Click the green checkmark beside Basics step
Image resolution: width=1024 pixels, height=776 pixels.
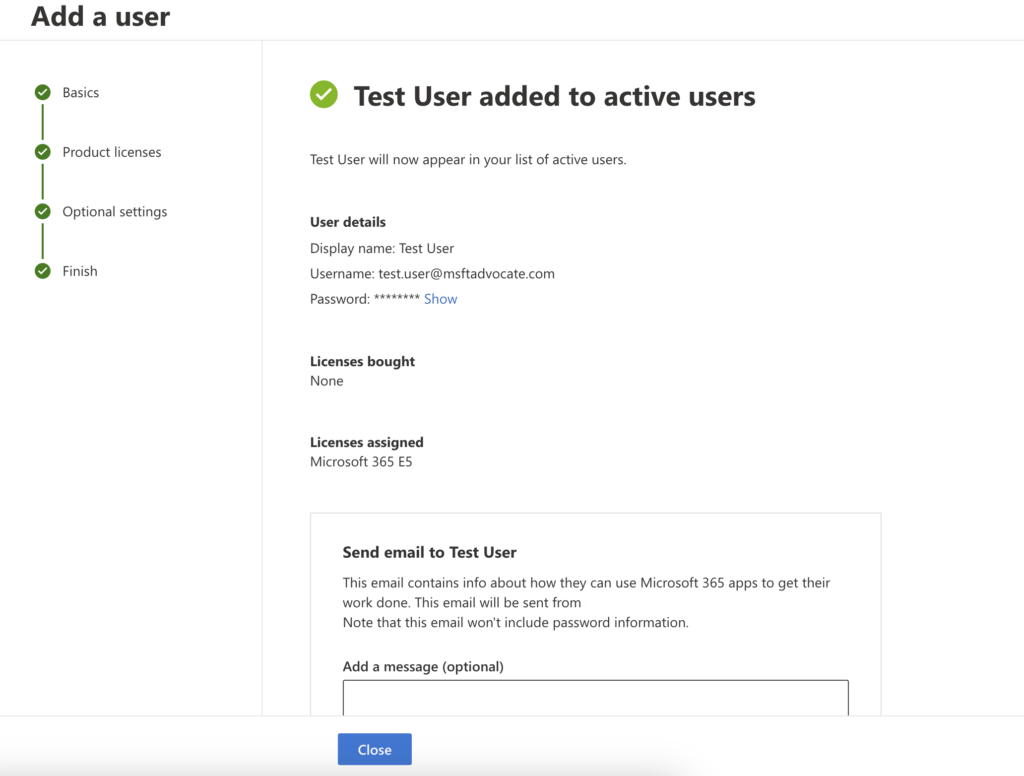(x=42, y=93)
